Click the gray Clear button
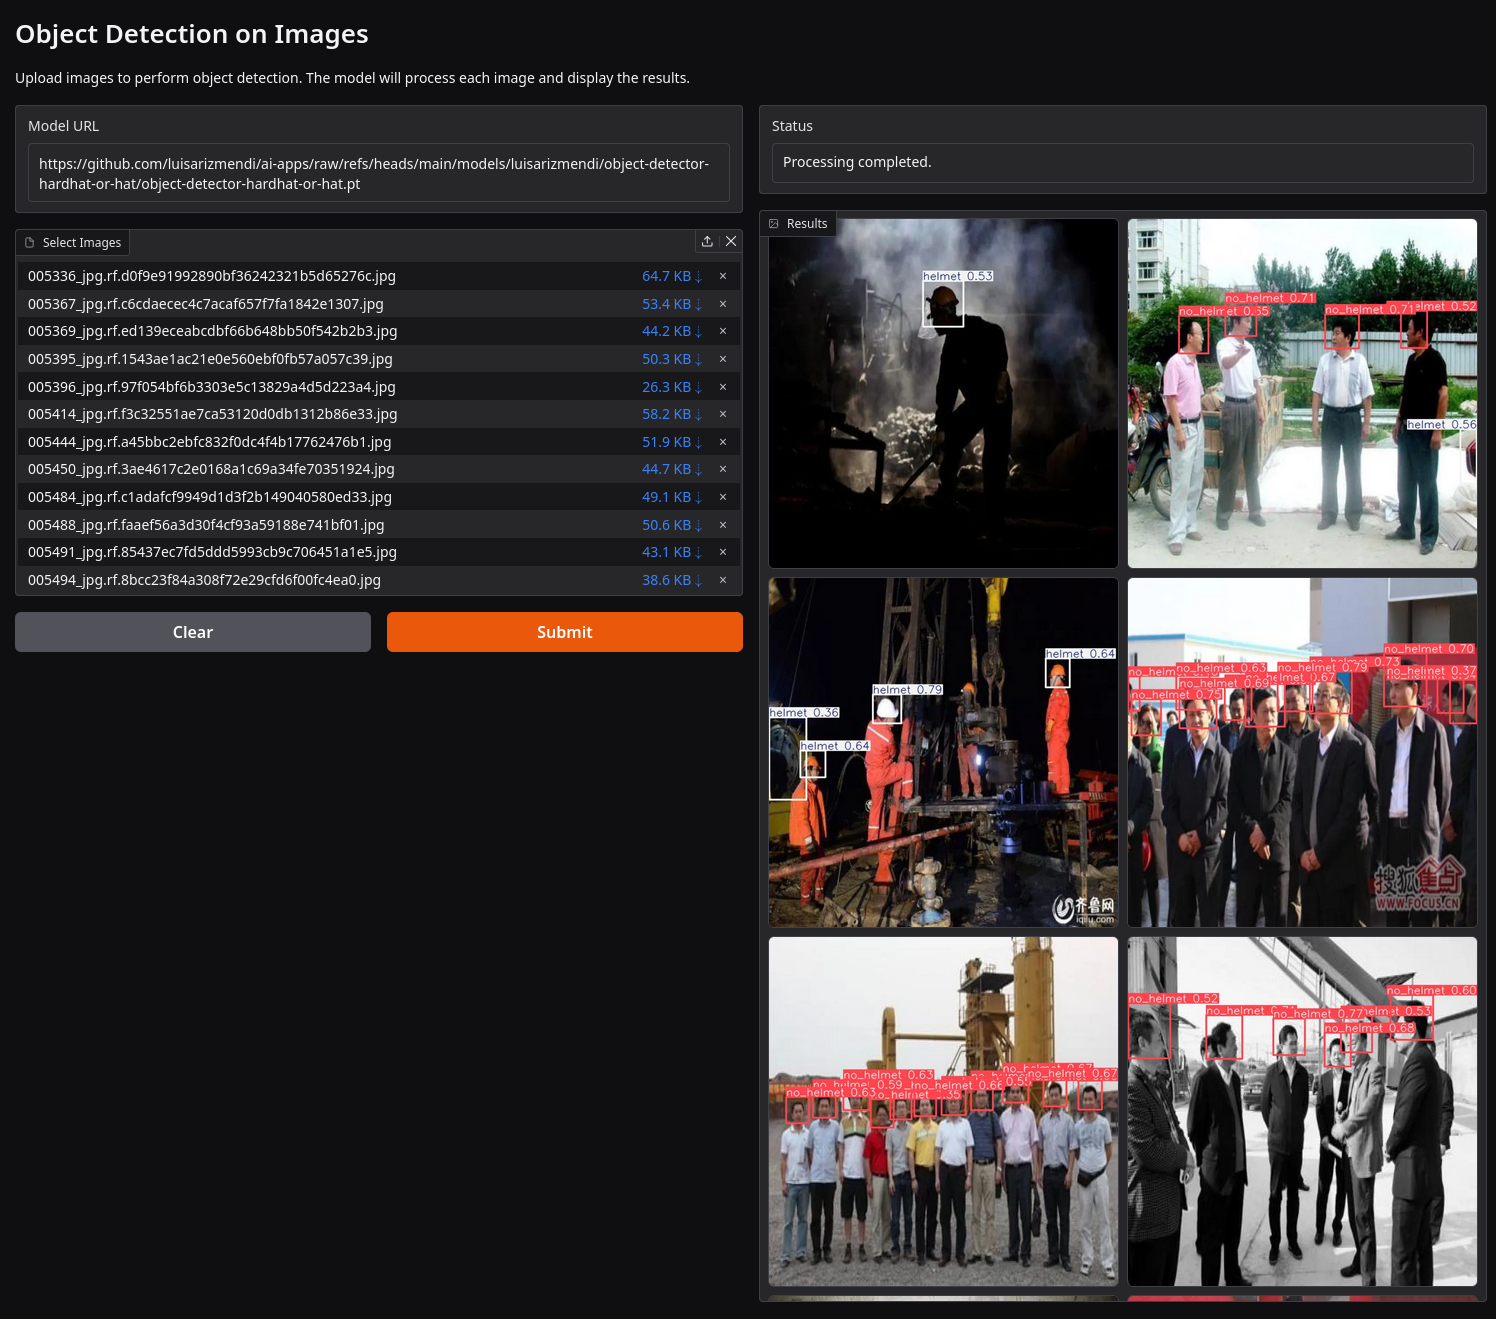The image size is (1496, 1319). point(193,632)
